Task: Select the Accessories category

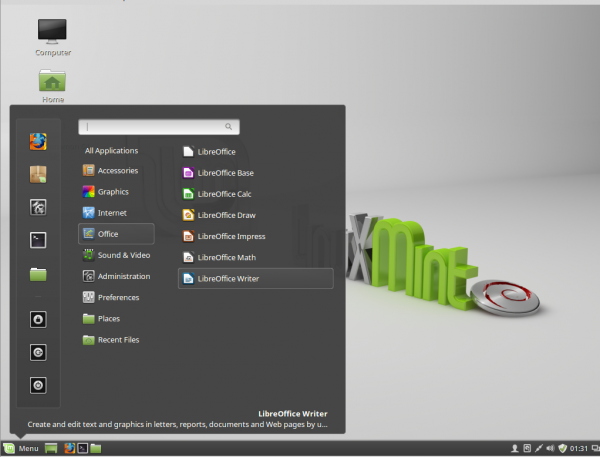Action: point(116,171)
